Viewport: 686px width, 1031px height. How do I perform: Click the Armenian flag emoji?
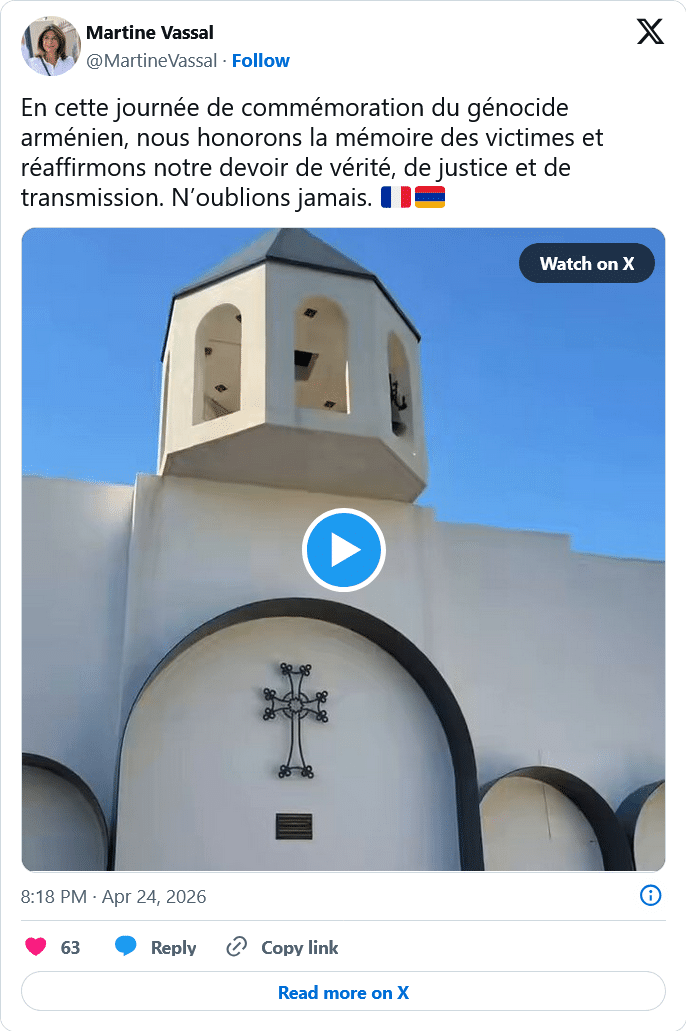[x=430, y=197]
